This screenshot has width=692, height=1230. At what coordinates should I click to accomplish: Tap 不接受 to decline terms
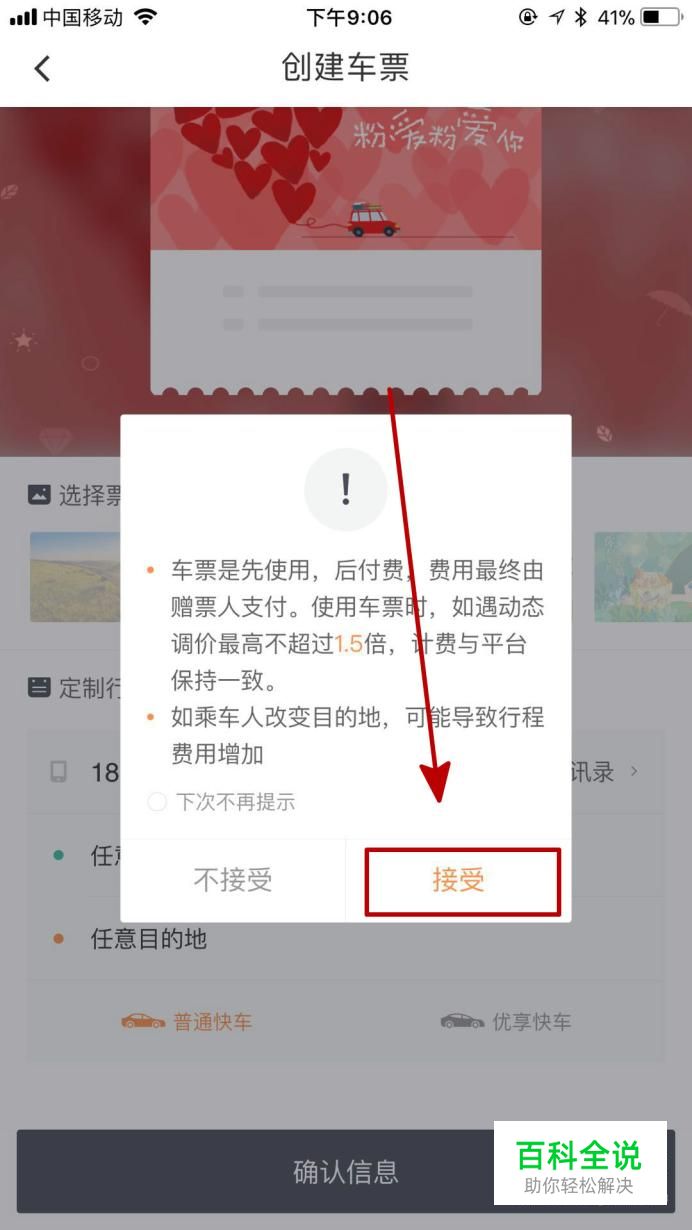(233, 880)
